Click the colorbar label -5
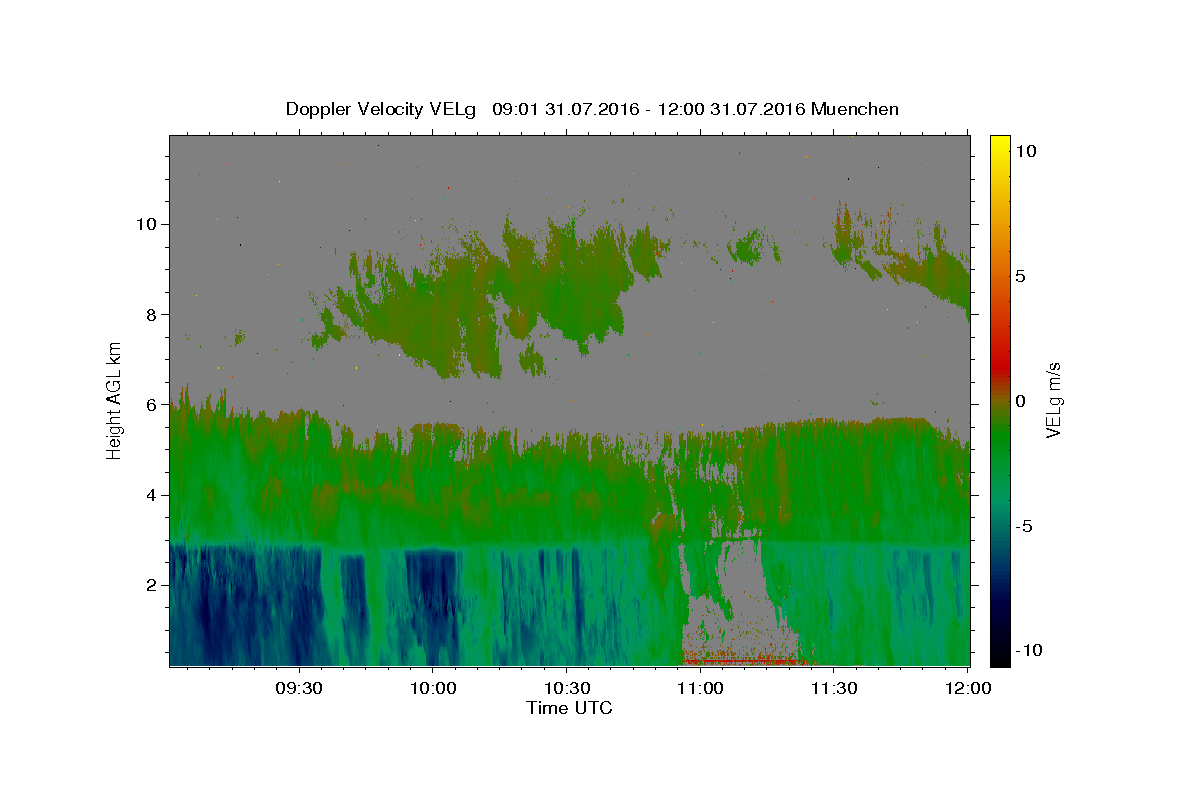 click(x=1024, y=526)
